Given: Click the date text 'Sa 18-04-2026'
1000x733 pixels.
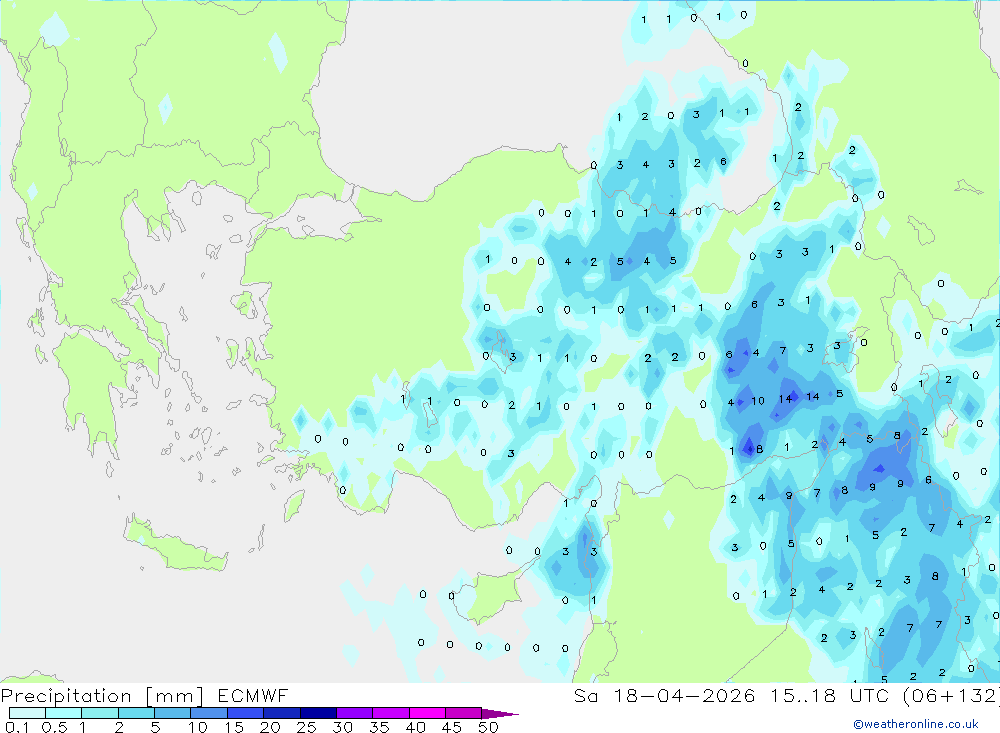Looking at the screenshot, I should coord(664,696).
